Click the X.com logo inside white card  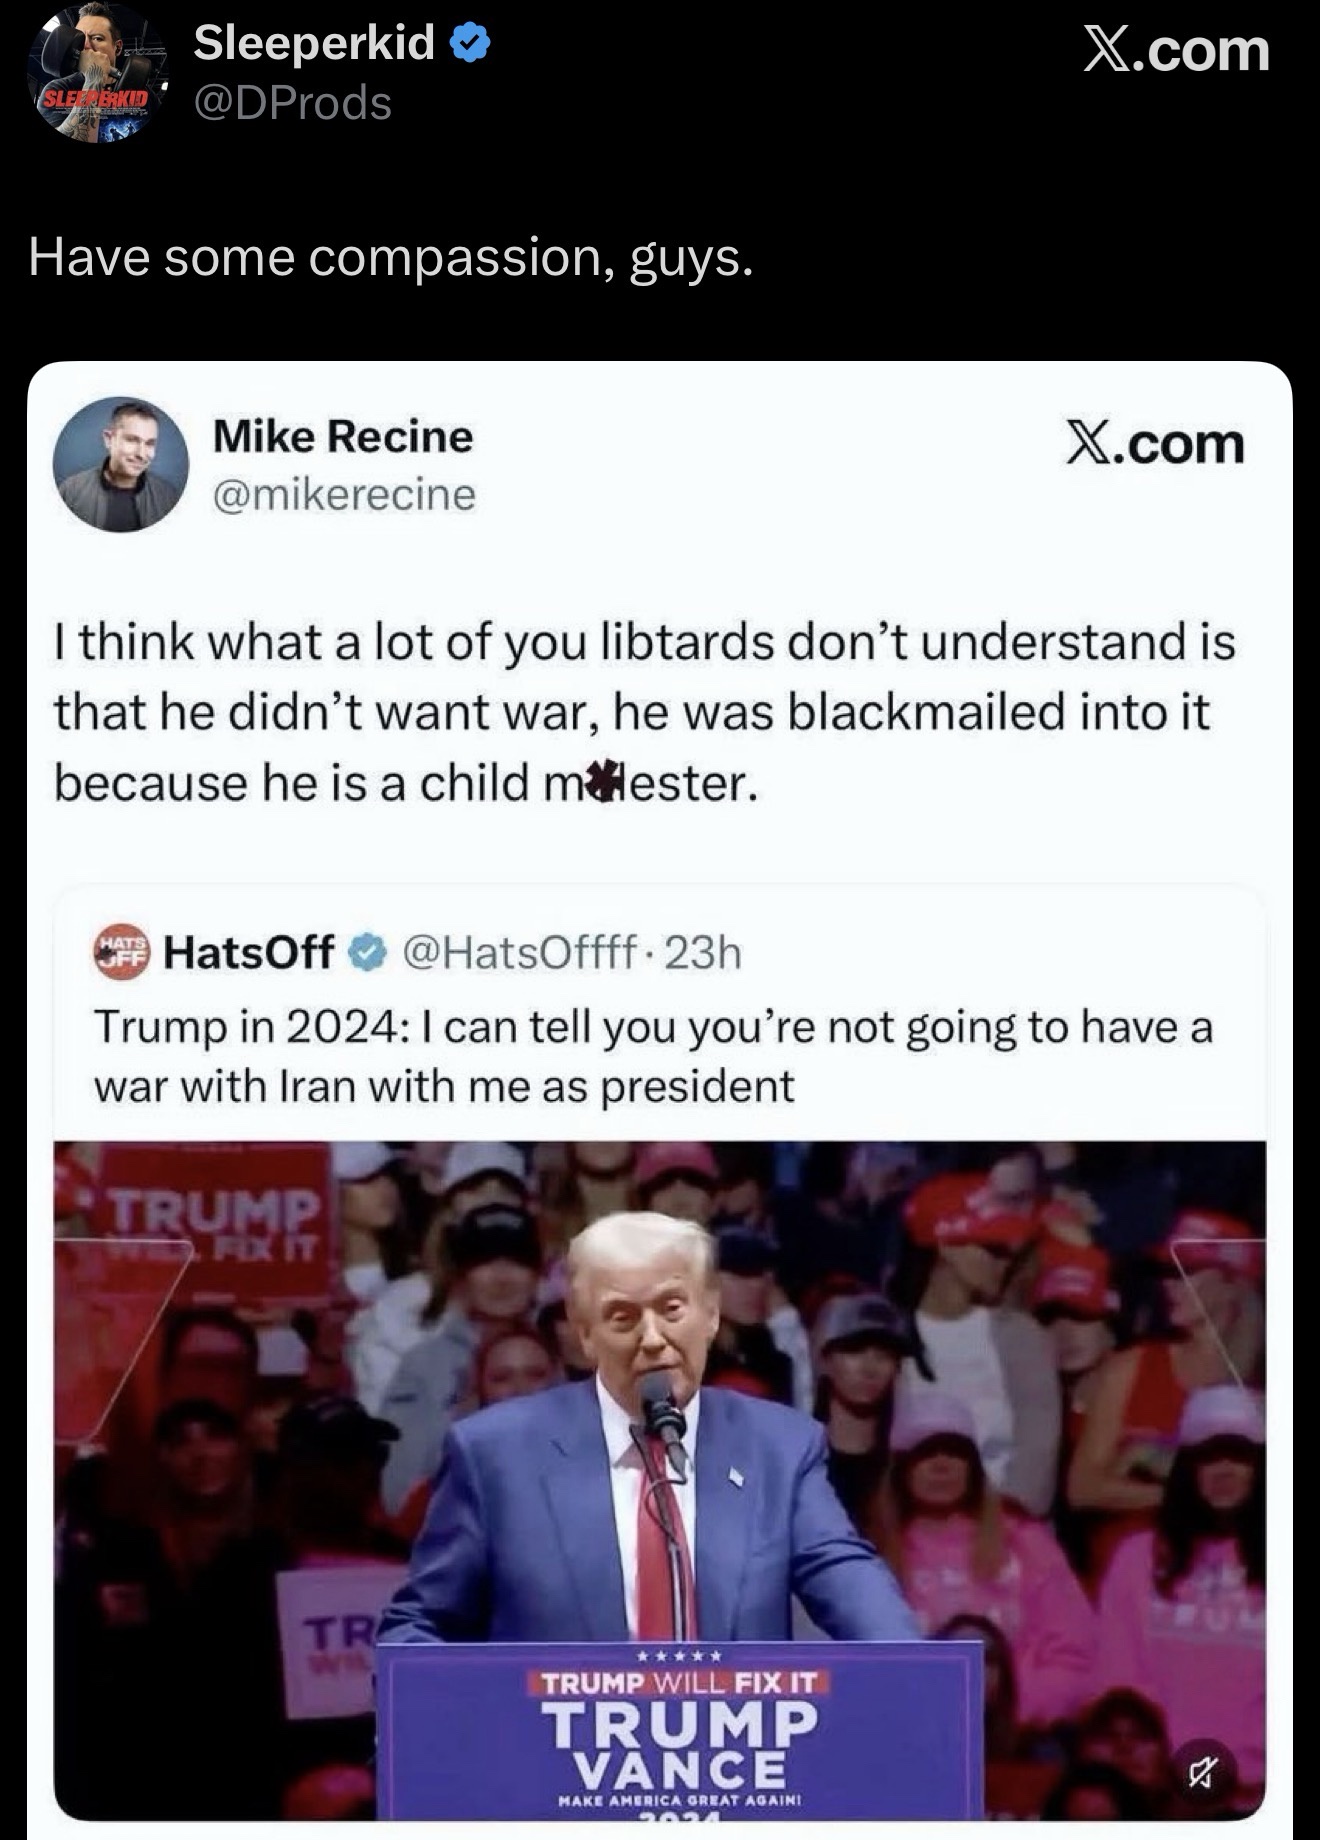pyautogui.click(x=1154, y=443)
